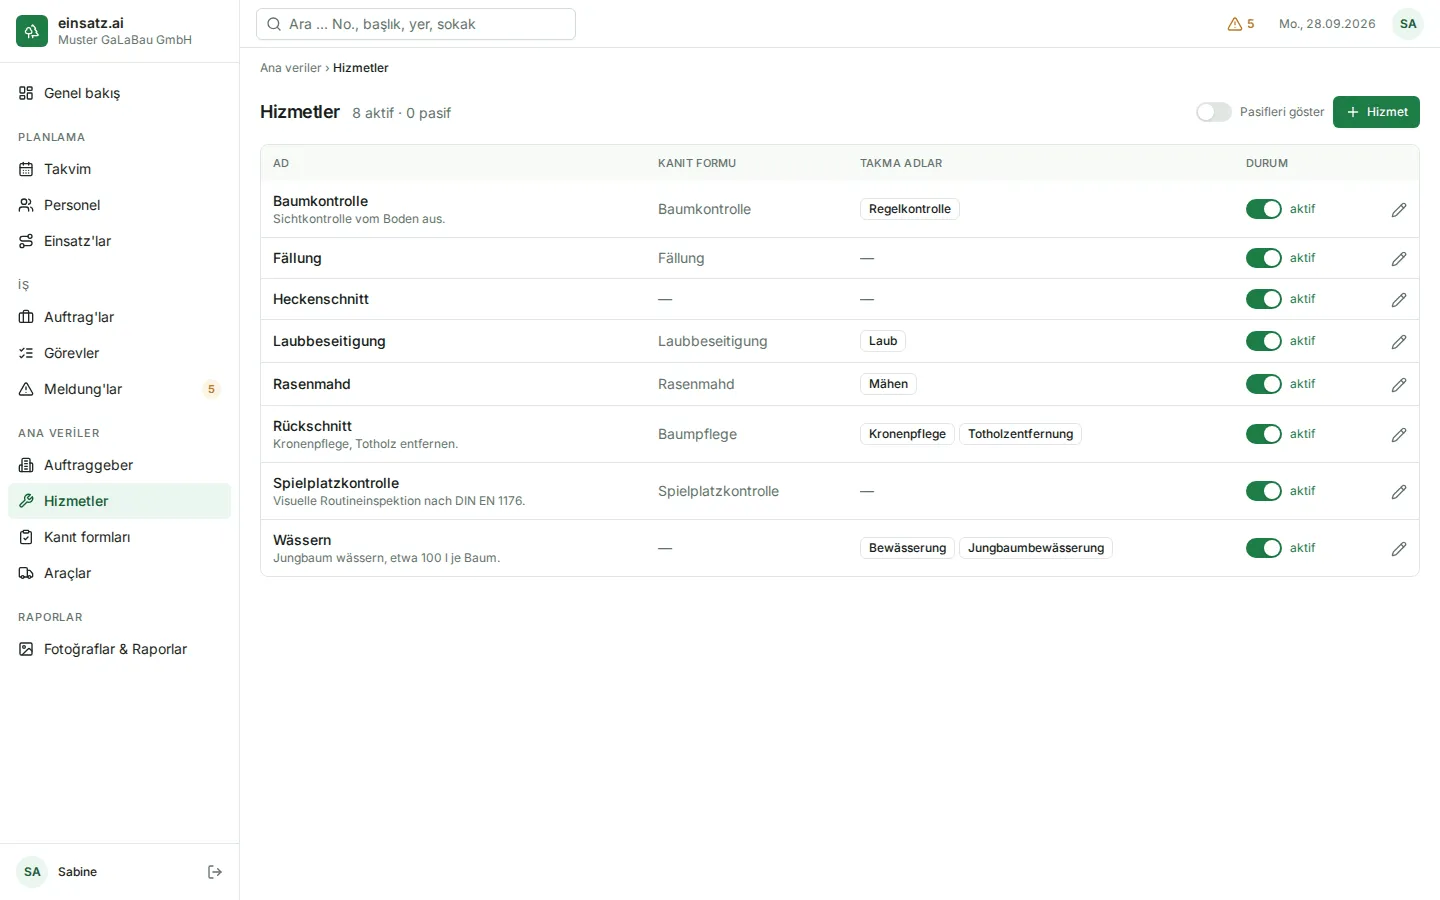The height and width of the screenshot is (900, 1440).
Task: Click Ana veriler breadcrumb link
Action: (291, 68)
